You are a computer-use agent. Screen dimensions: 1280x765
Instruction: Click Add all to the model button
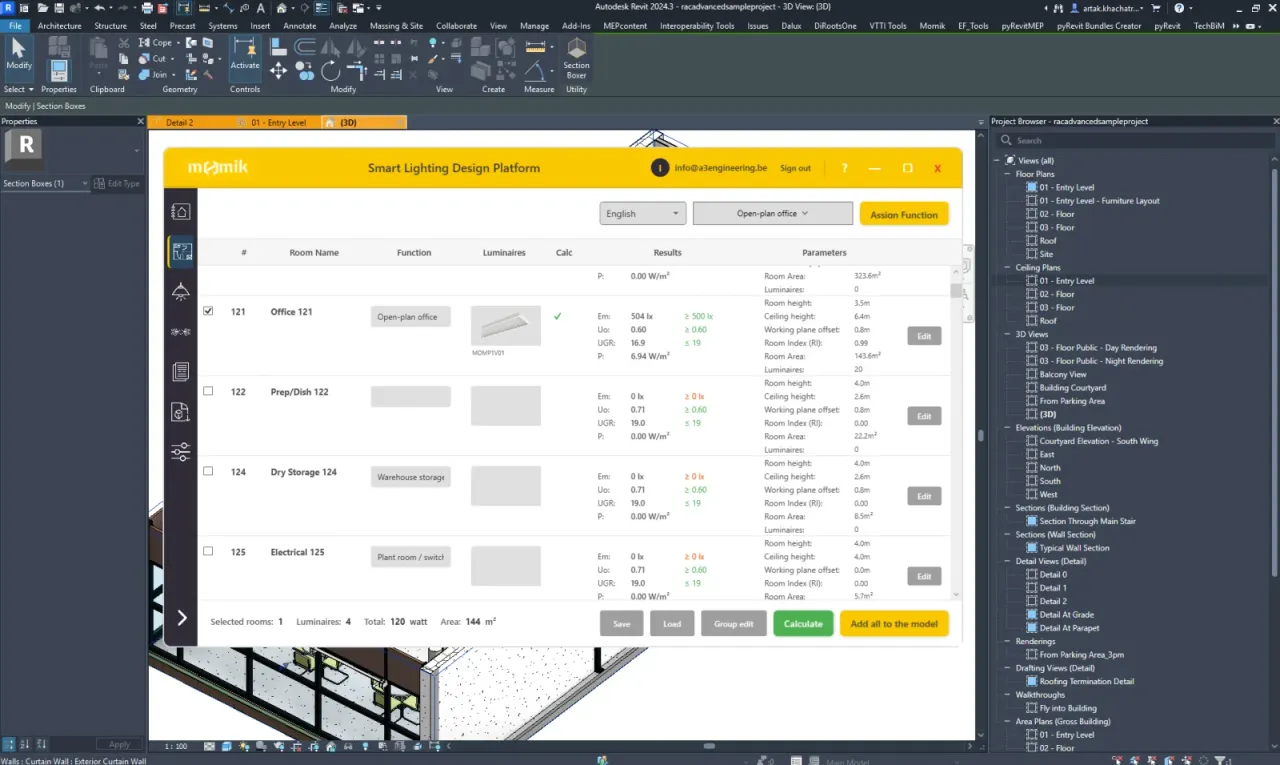click(894, 623)
